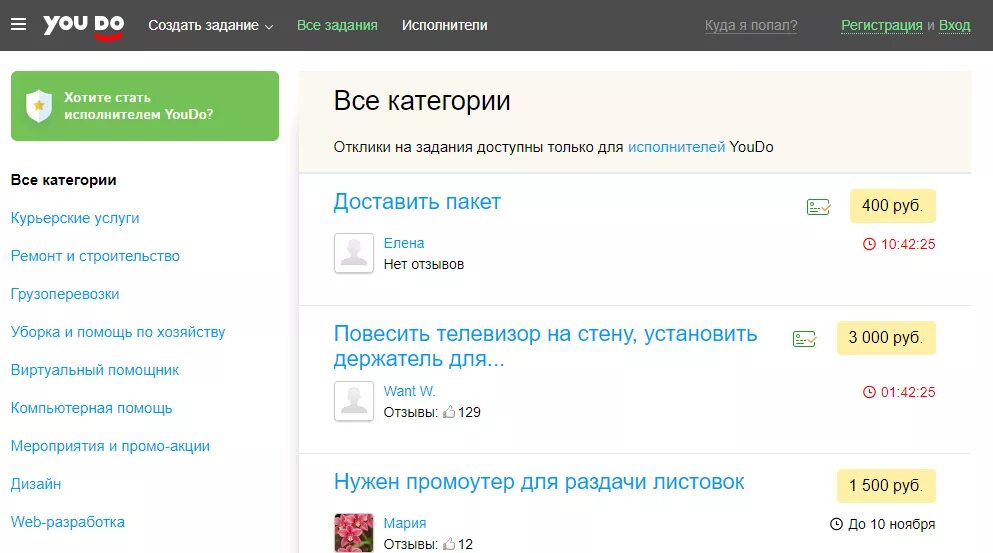Open the Грузоперевозки category
This screenshot has height=553, width=993.
click(x=65, y=294)
